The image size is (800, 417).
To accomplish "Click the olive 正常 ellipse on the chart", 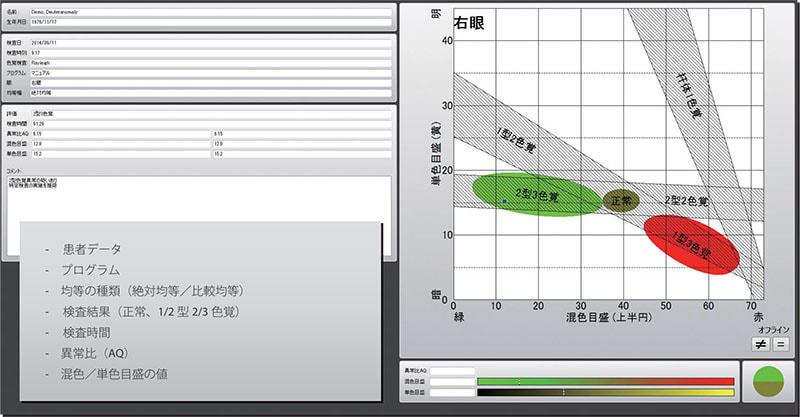I will tap(620, 201).
